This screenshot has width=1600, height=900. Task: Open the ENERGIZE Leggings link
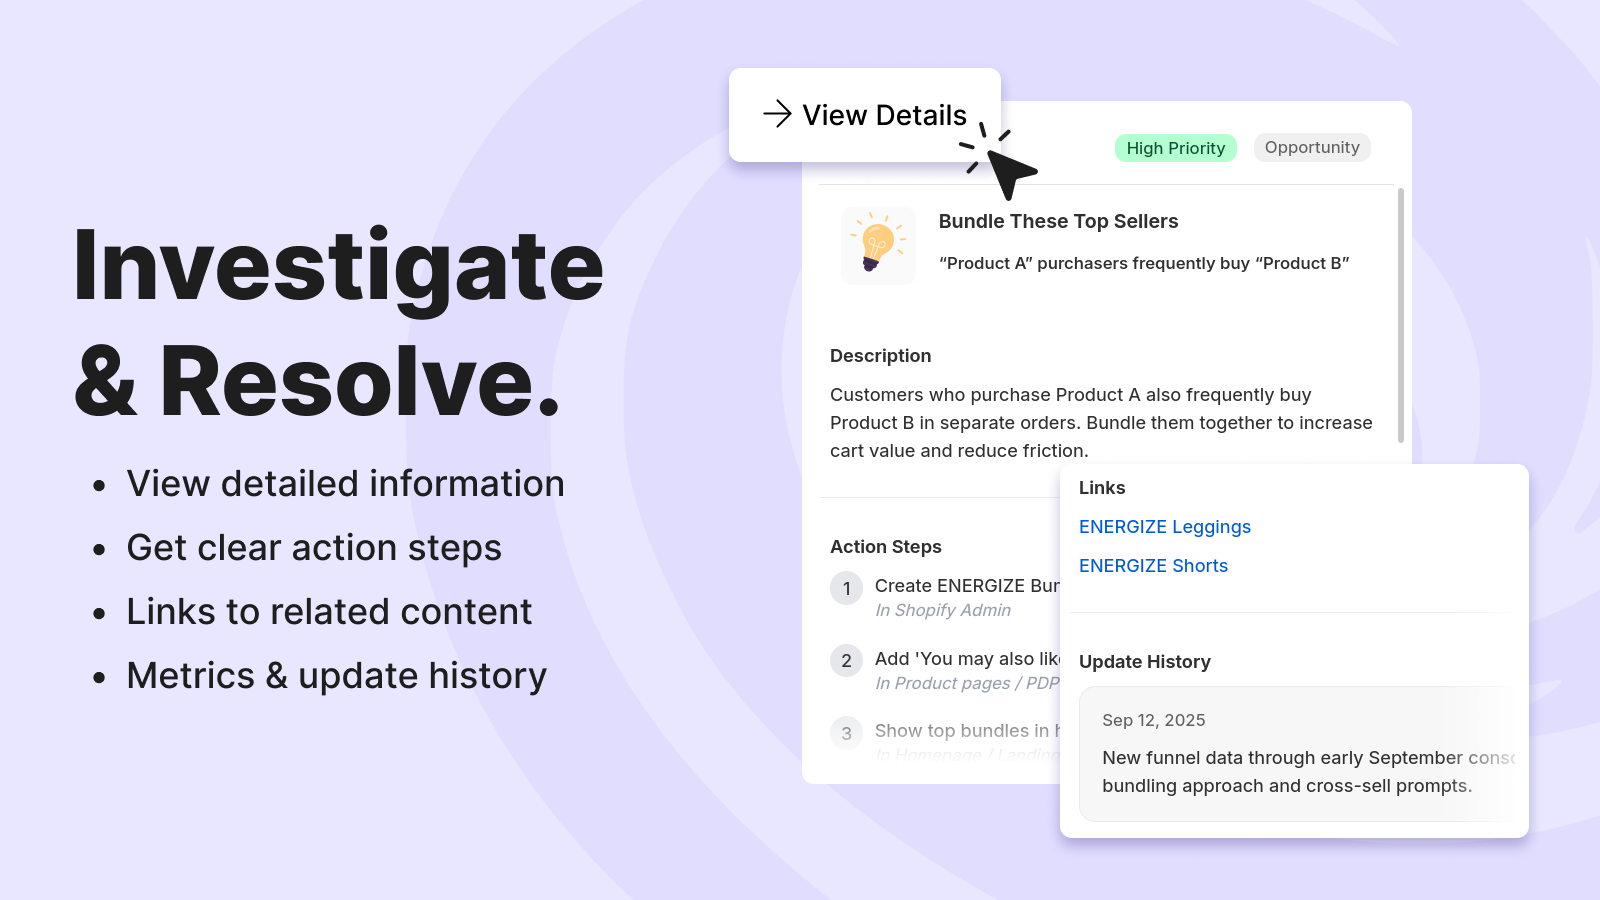coord(1164,527)
